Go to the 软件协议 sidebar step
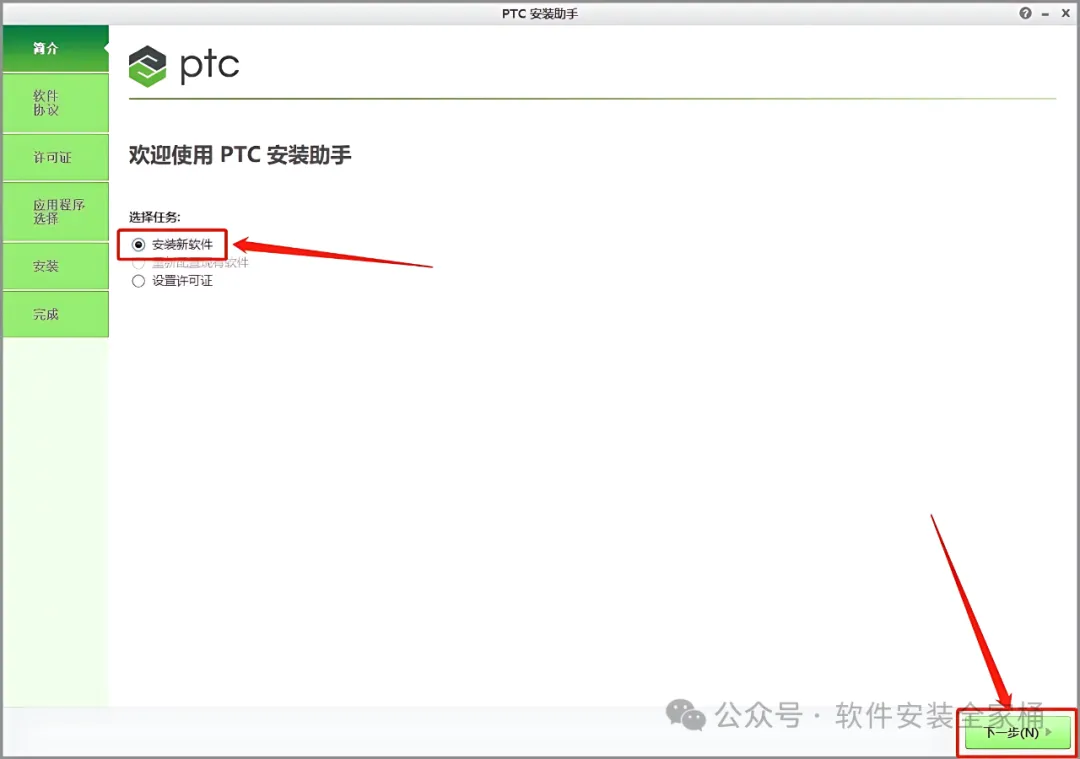 point(56,103)
